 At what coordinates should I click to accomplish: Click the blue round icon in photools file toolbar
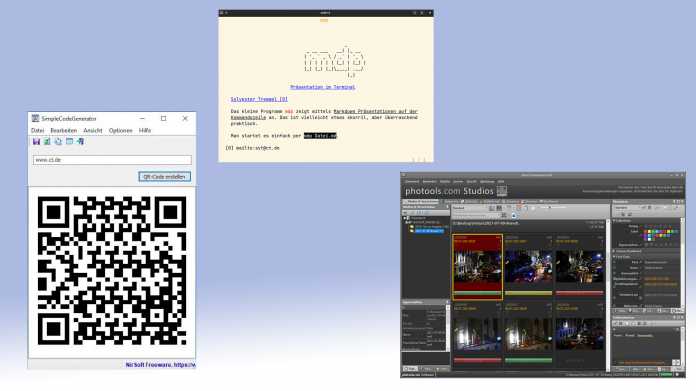click(x=514, y=216)
